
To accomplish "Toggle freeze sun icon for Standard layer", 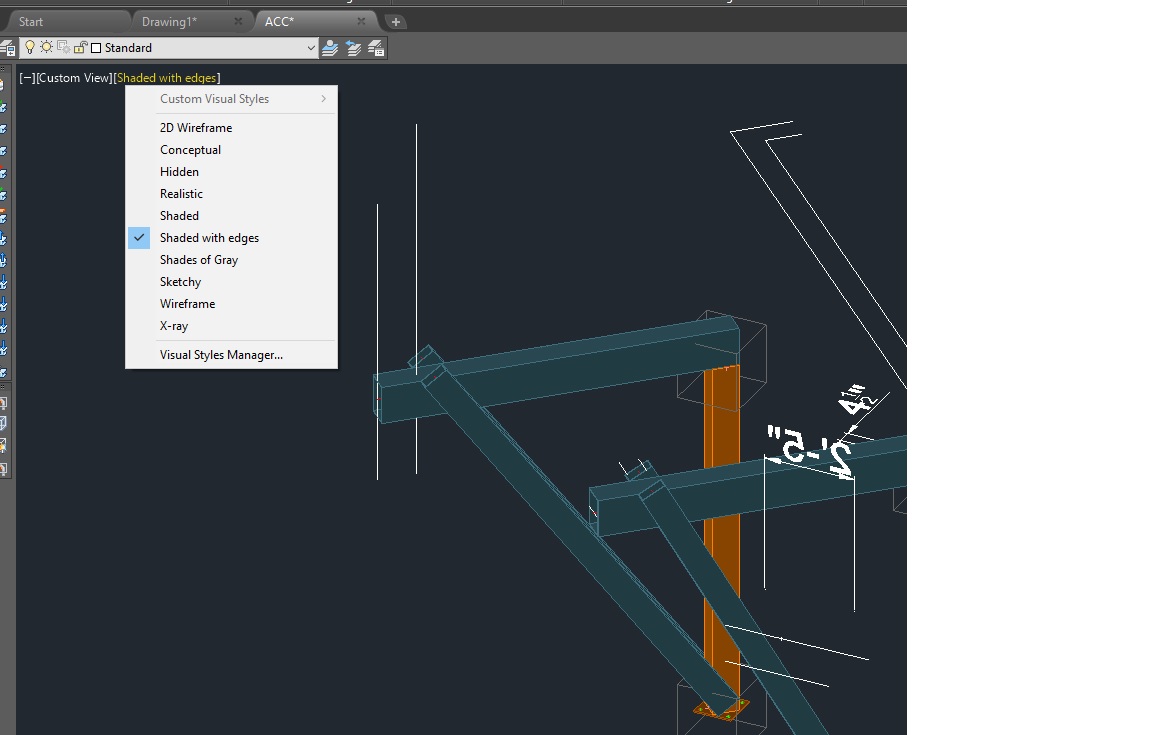I will point(46,48).
